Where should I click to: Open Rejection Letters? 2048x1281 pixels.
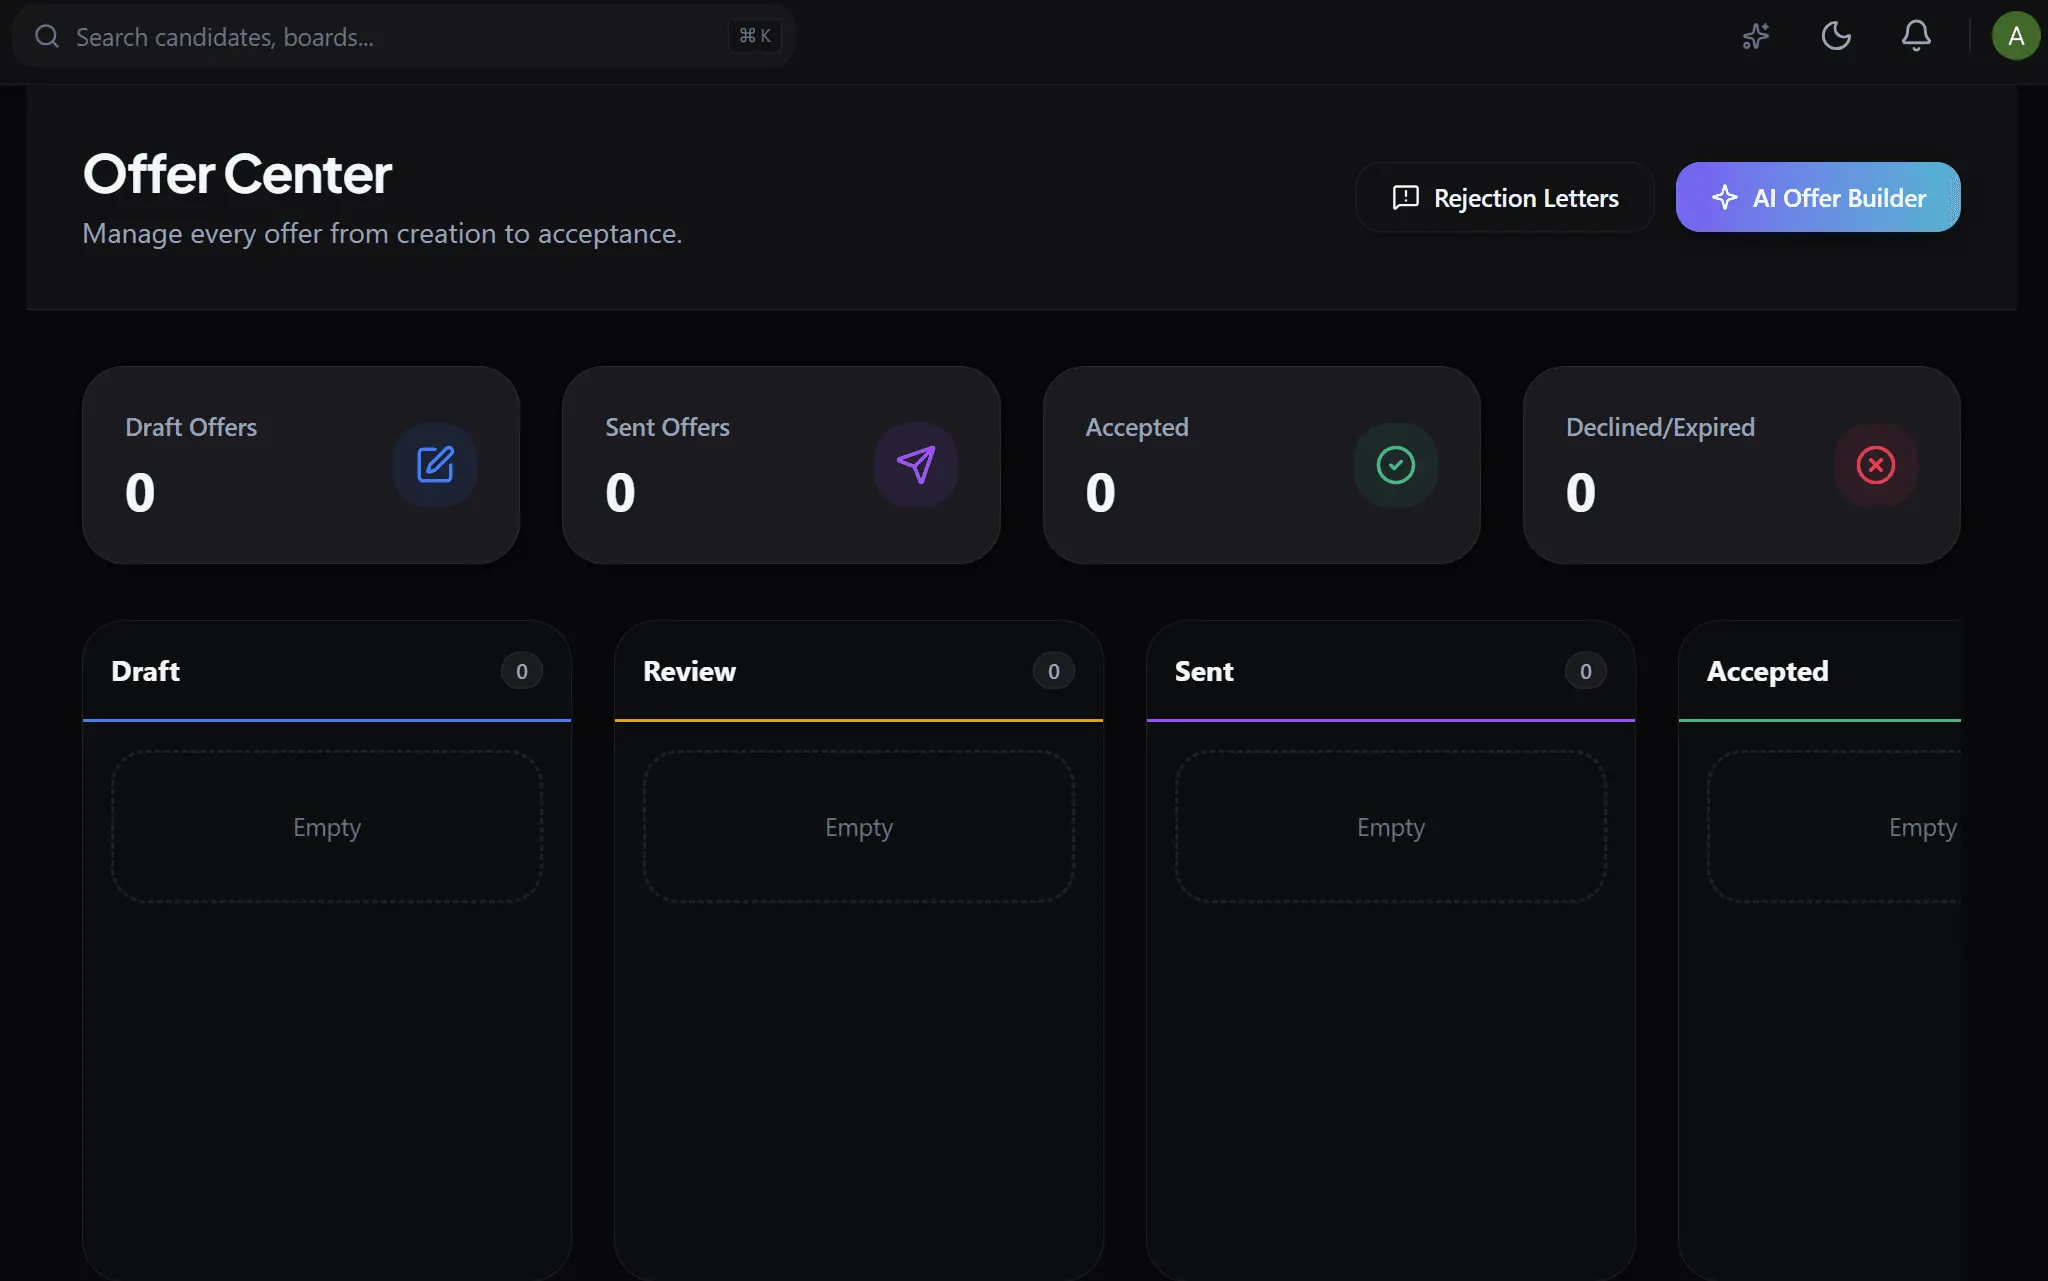[1505, 197]
